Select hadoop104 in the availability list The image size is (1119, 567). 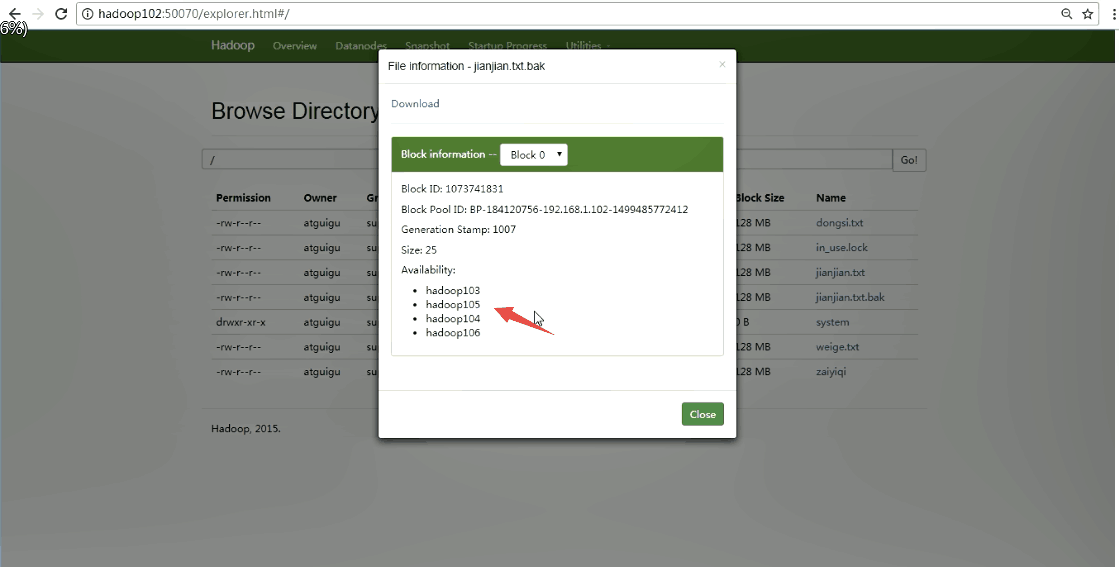pos(452,319)
